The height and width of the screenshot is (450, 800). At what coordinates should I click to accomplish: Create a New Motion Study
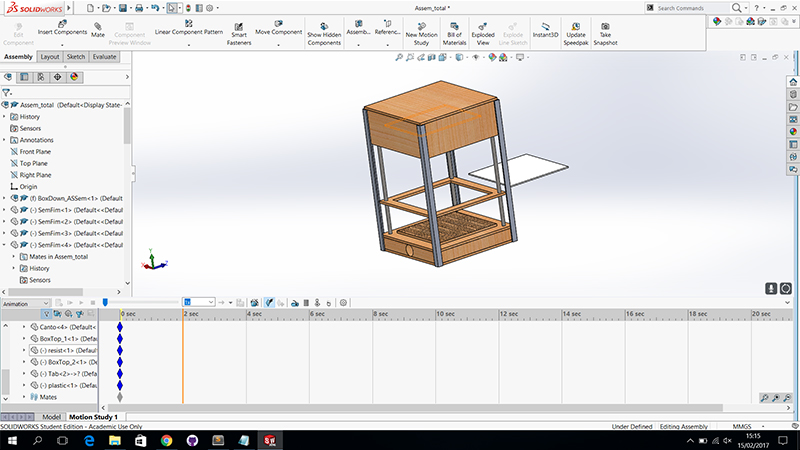[421, 34]
